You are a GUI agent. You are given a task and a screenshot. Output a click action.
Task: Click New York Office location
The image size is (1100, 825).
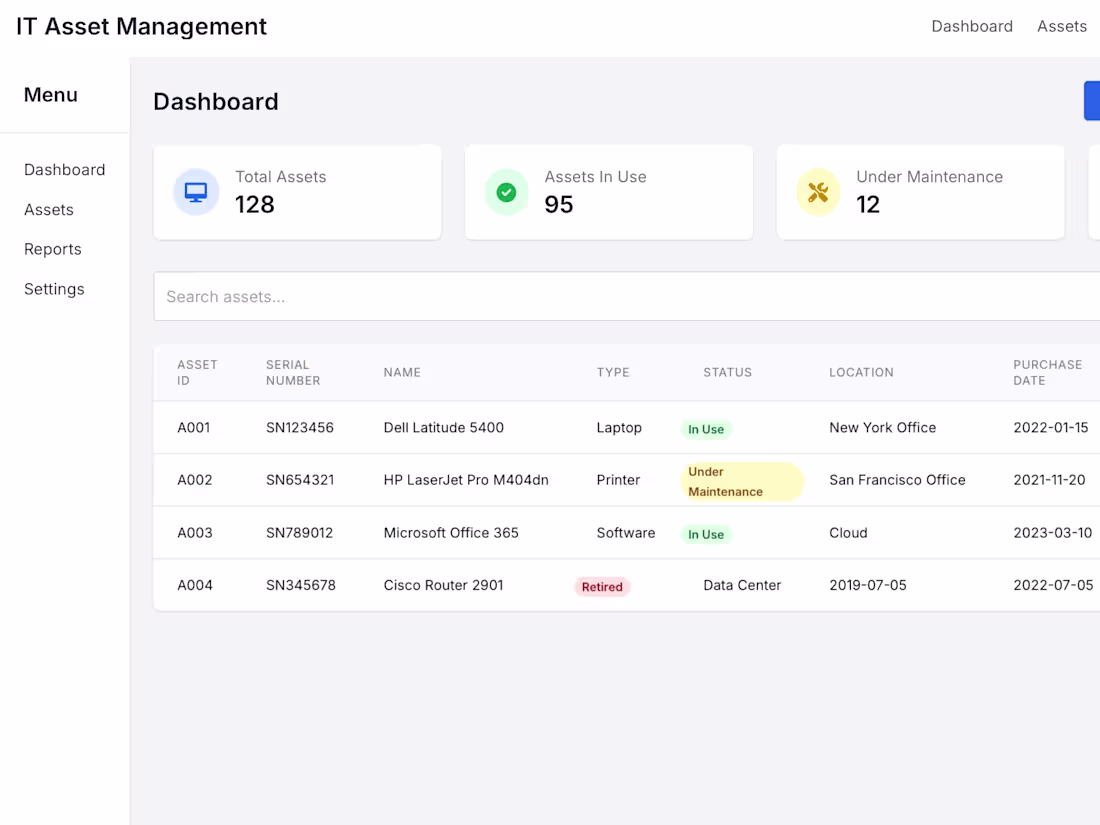point(883,428)
